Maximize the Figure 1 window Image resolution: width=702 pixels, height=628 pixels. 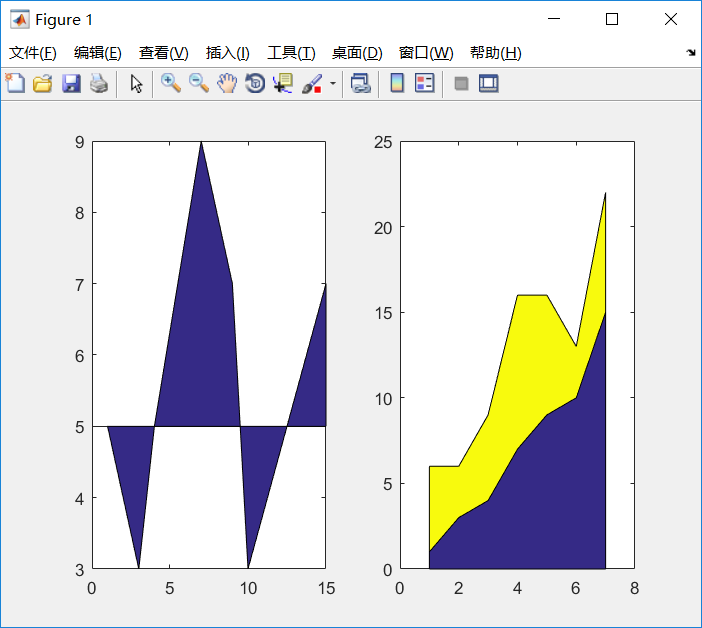coord(612,19)
